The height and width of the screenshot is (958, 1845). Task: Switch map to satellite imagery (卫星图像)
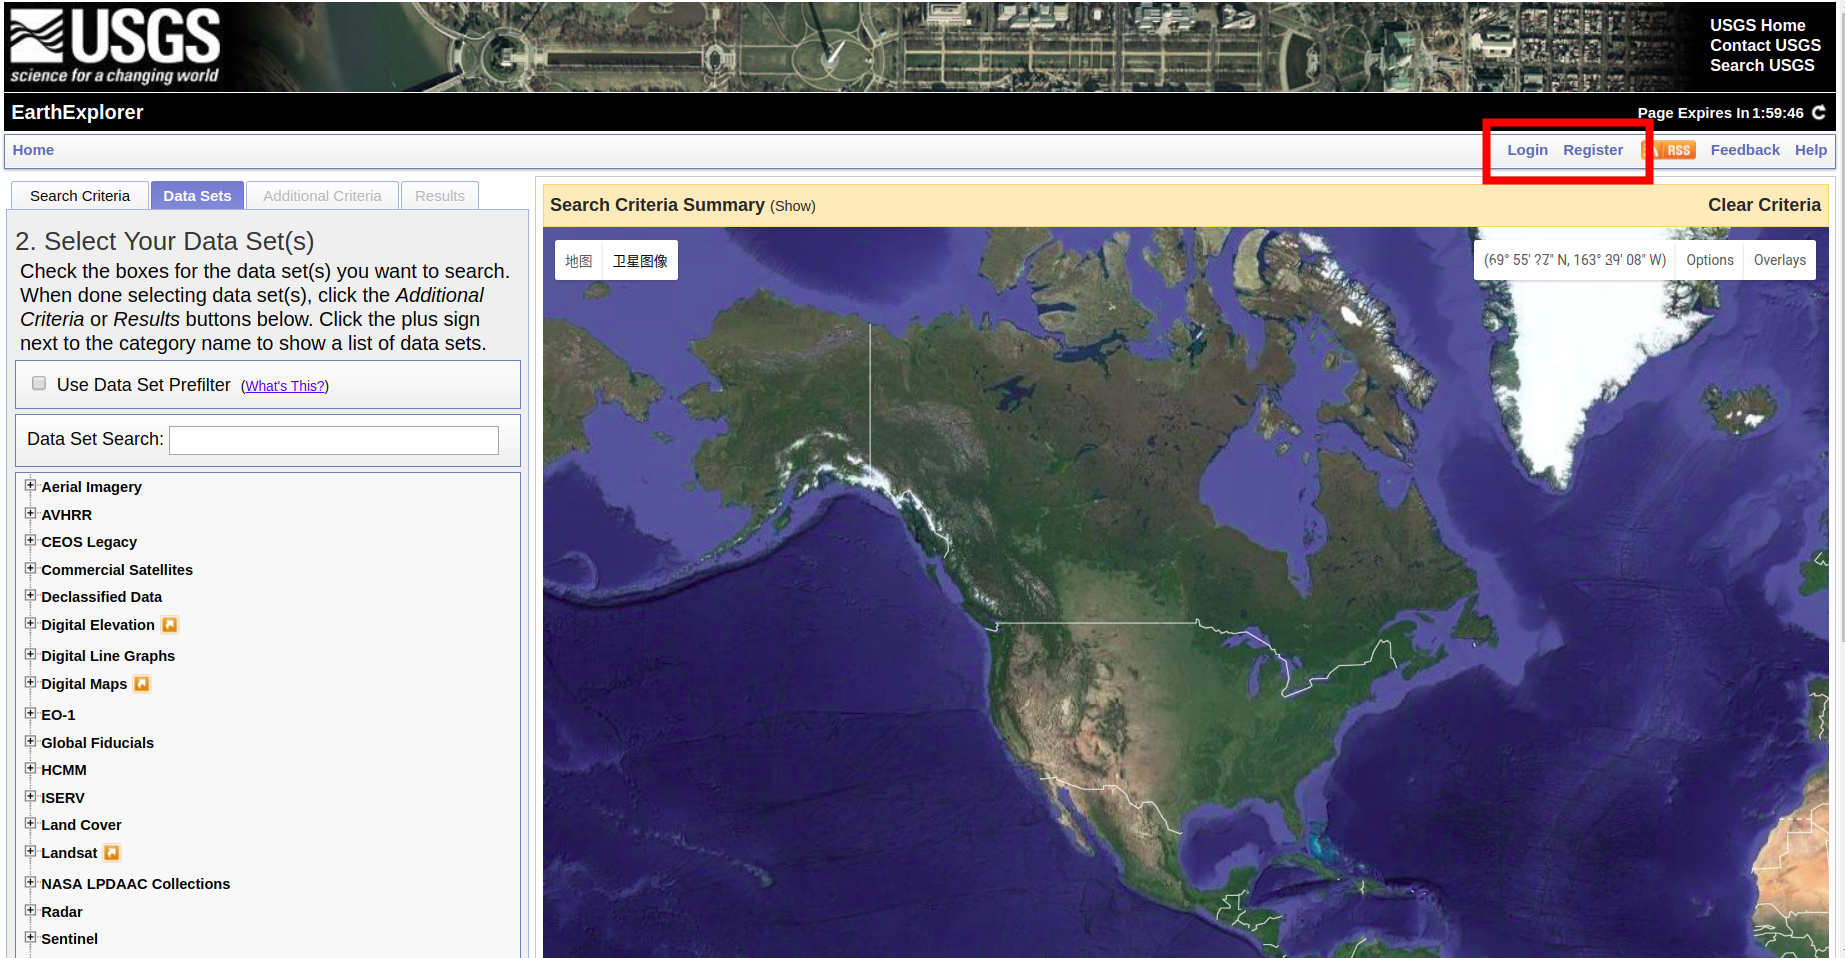640,260
